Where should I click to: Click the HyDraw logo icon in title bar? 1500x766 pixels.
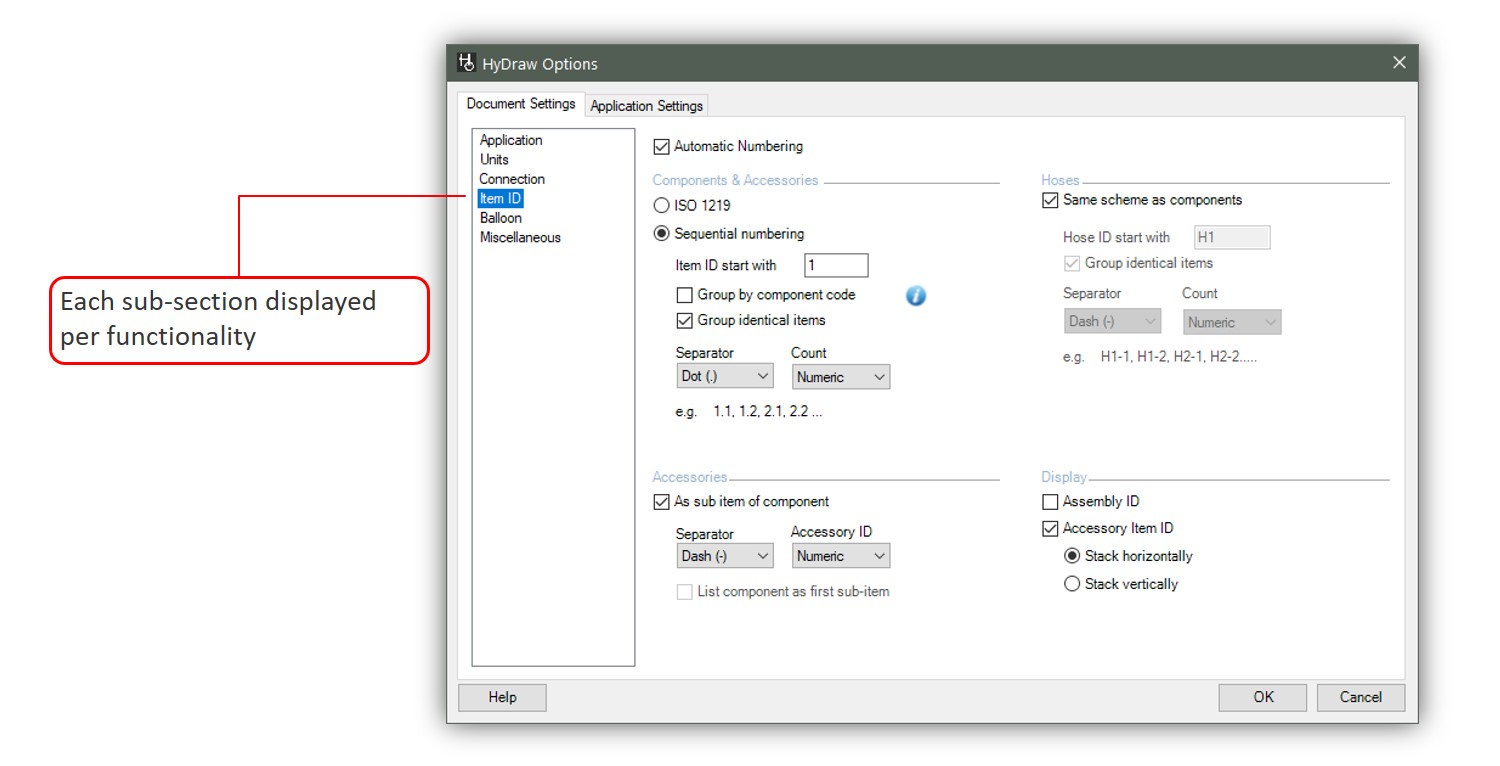point(466,63)
